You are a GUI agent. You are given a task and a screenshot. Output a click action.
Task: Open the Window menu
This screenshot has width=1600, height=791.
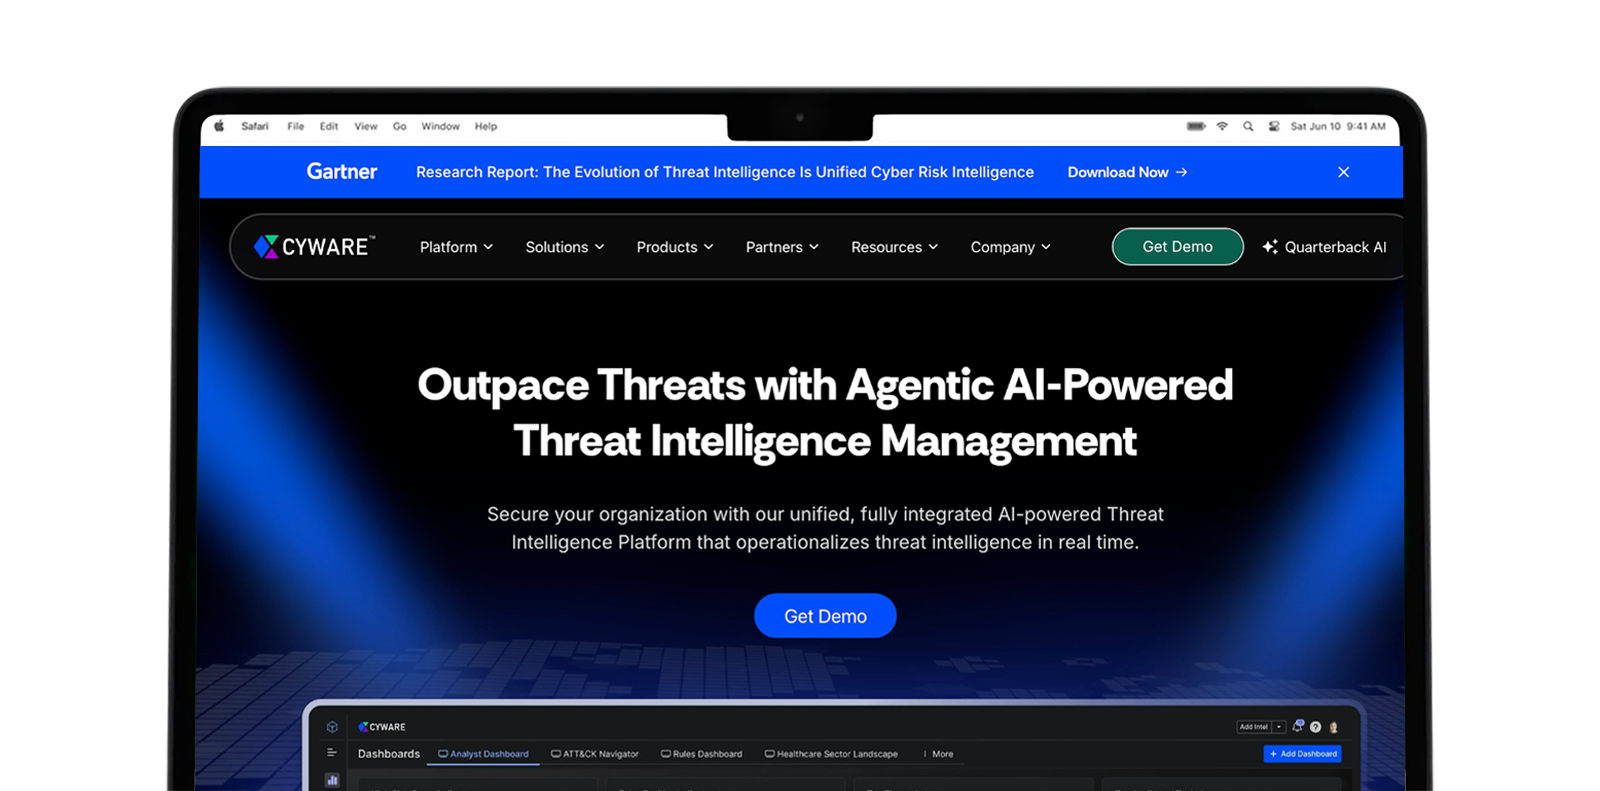(x=441, y=126)
